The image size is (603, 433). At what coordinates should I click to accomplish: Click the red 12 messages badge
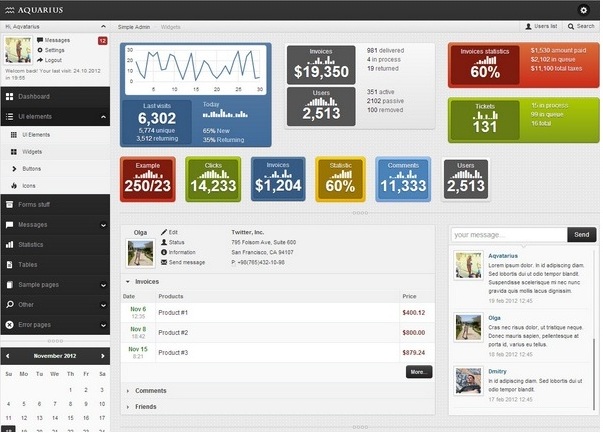click(102, 41)
